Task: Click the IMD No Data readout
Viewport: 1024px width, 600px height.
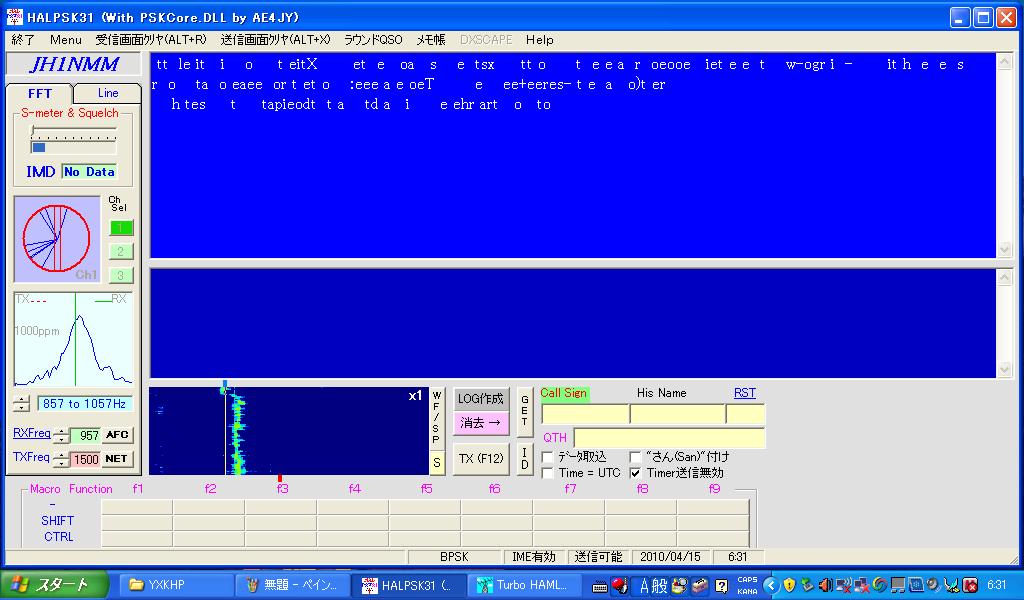Action: point(89,172)
